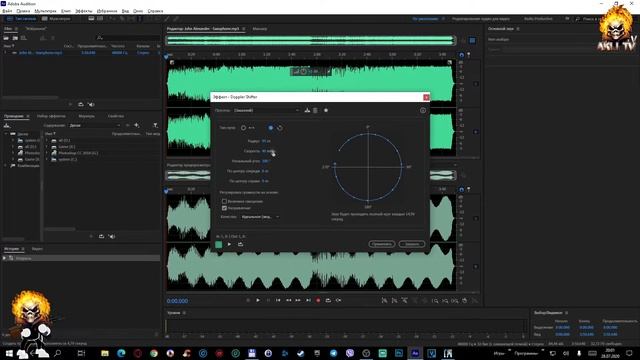This screenshot has width=640, height=360.
Task: Uncheck the checked Направление checkbox
Action: pyautogui.click(x=224, y=208)
